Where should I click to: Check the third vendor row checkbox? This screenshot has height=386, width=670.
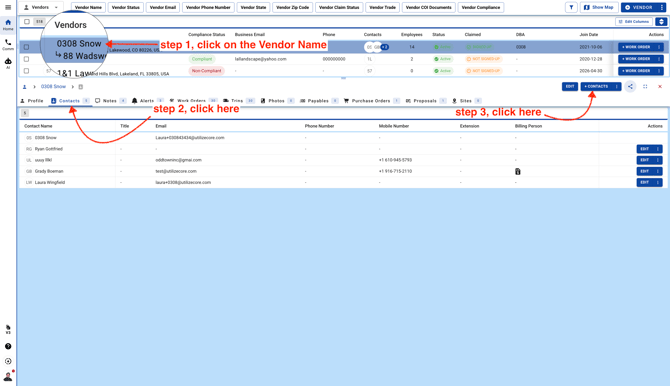(26, 71)
